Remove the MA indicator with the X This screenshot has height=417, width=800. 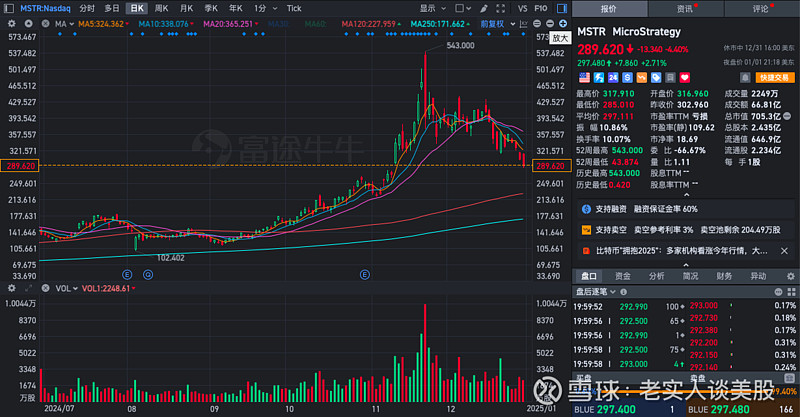[45, 23]
